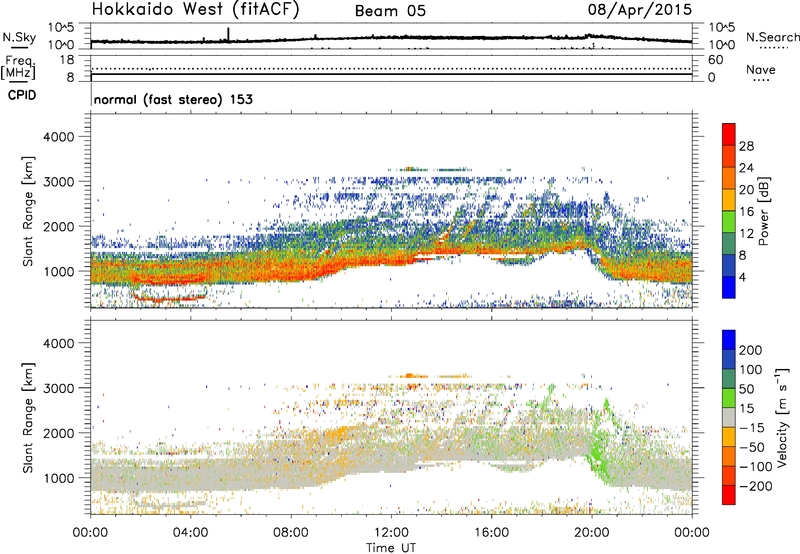
Task: Click the '4000' tick on power panel axis
Action: tap(58, 137)
